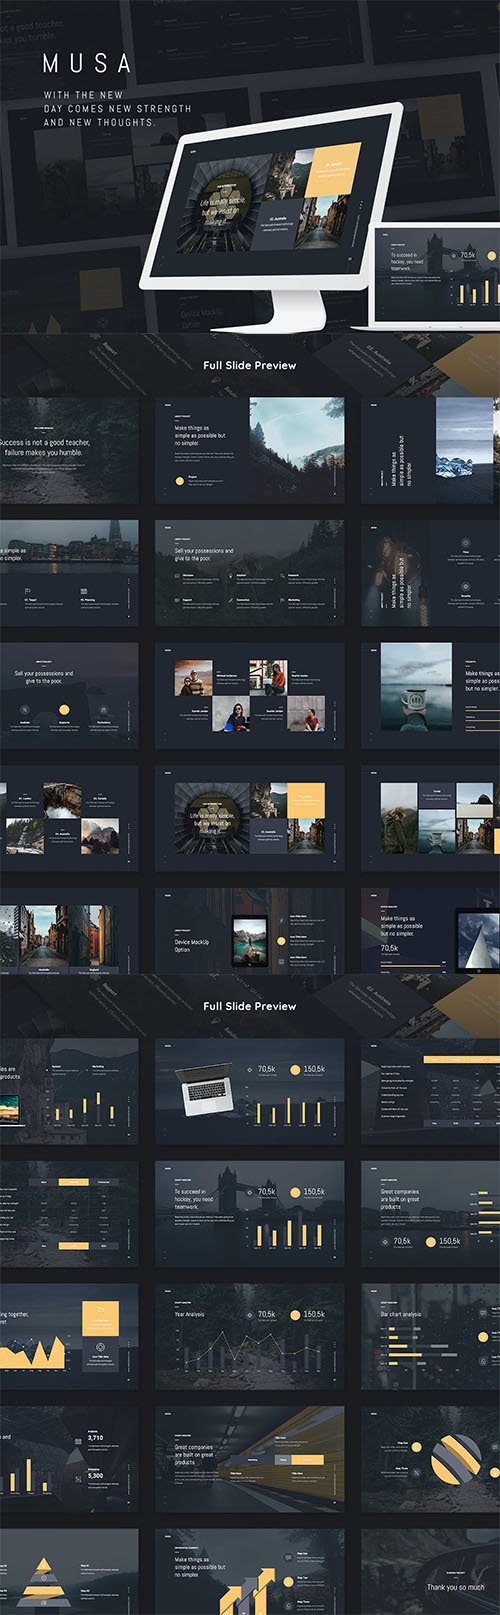The height and width of the screenshot is (1615, 500).
Task: Open the 'Sell your possessions' slide with three round icons
Action: (x=69, y=696)
